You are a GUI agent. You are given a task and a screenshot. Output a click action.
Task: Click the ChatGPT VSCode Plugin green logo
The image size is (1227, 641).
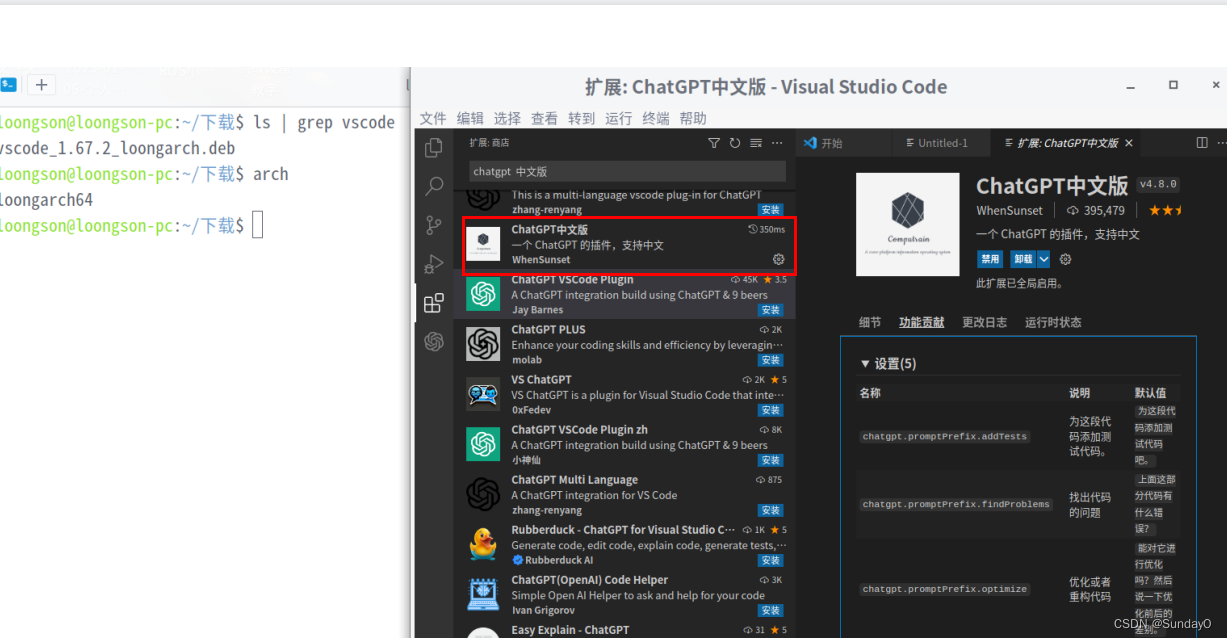point(483,294)
